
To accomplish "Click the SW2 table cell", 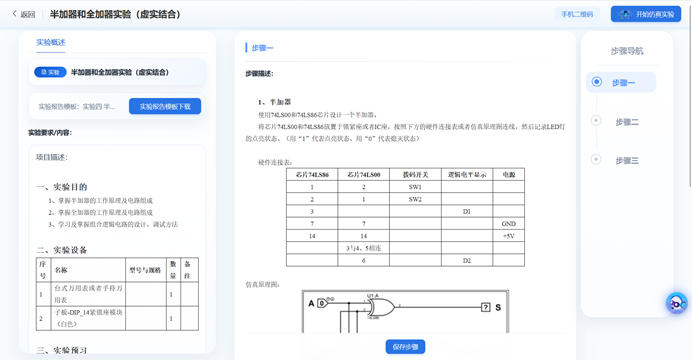I will point(415,199).
